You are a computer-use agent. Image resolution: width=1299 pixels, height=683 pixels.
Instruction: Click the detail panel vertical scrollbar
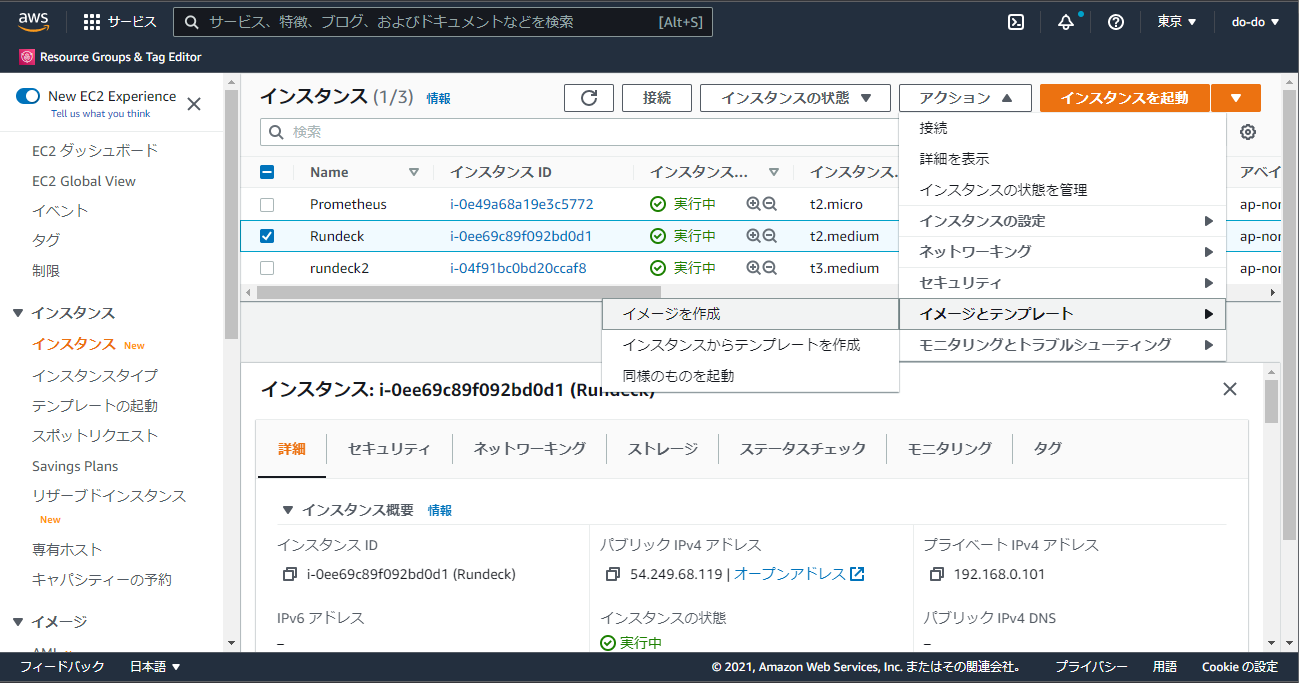pyautogui.click(x=1272, y=400)
